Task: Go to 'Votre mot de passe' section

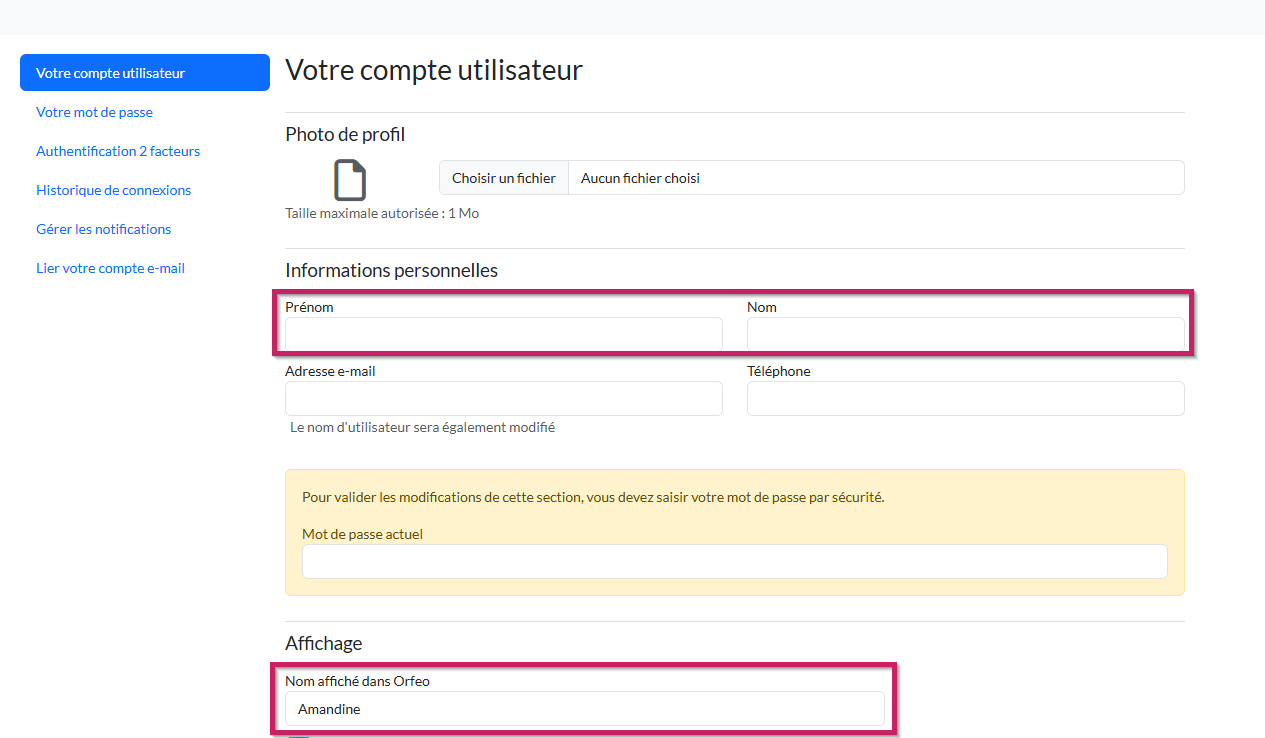Action: click(x=94, y=112)
